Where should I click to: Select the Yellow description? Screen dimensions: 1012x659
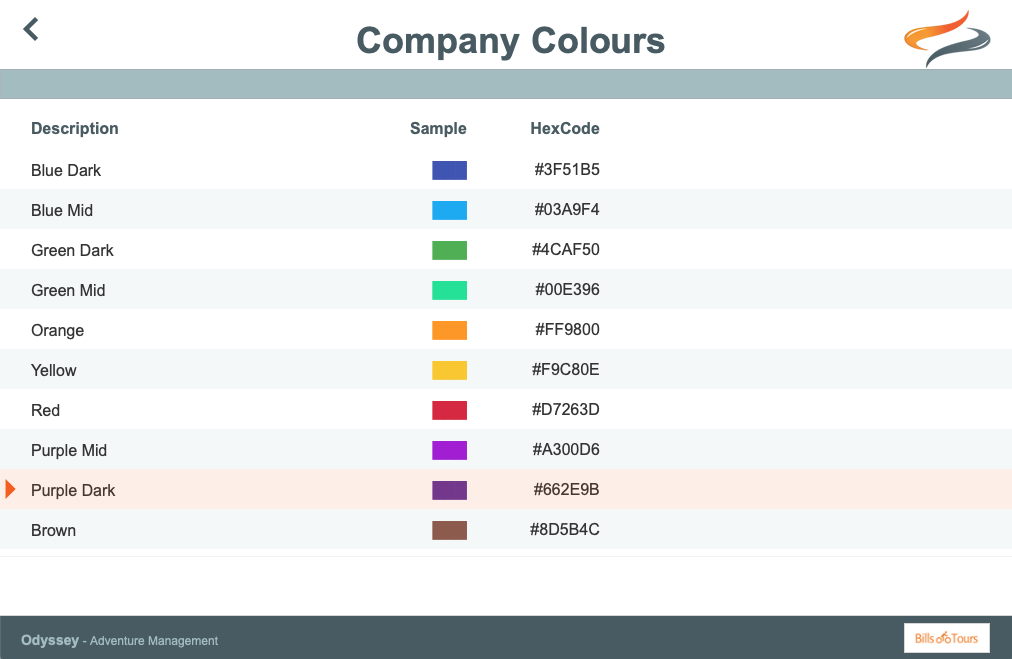click(54, 370)
